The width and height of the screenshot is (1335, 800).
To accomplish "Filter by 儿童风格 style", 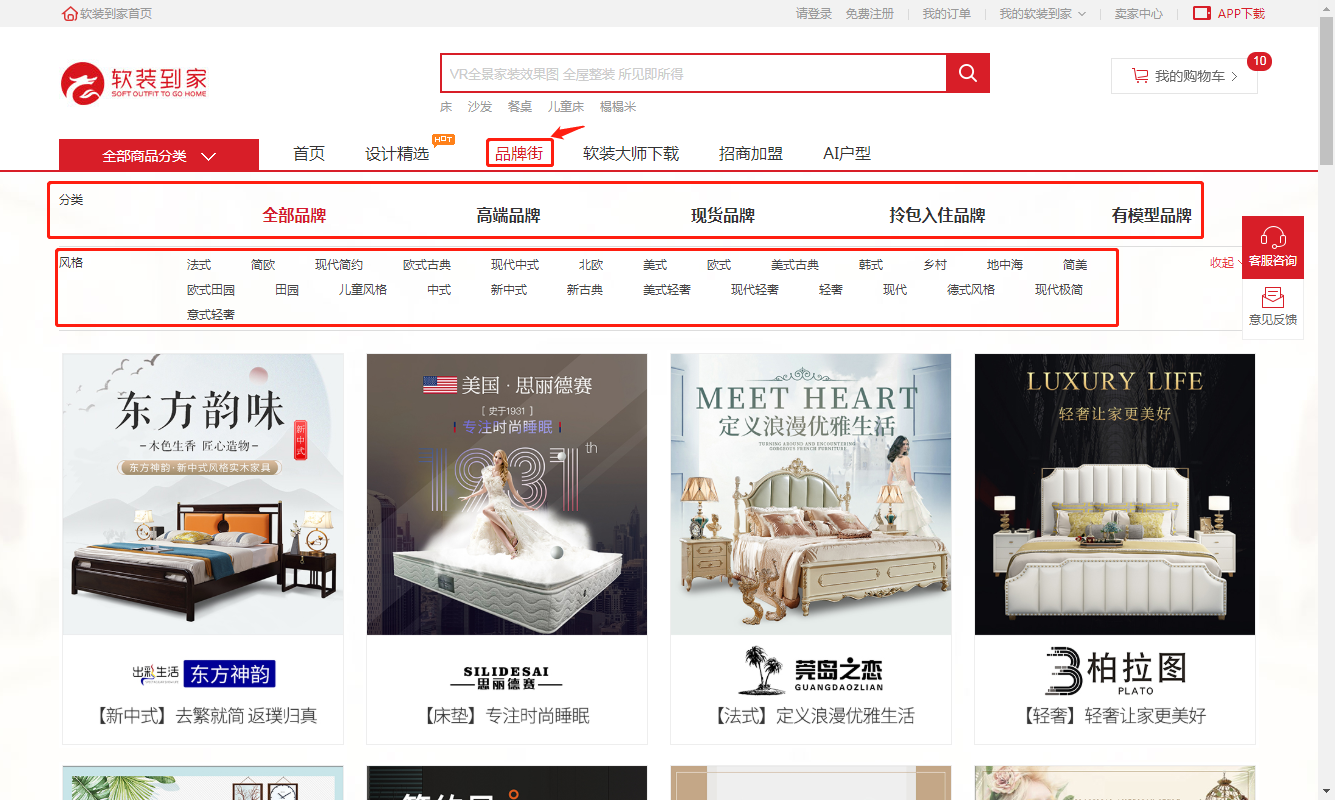I will [363, 290].
